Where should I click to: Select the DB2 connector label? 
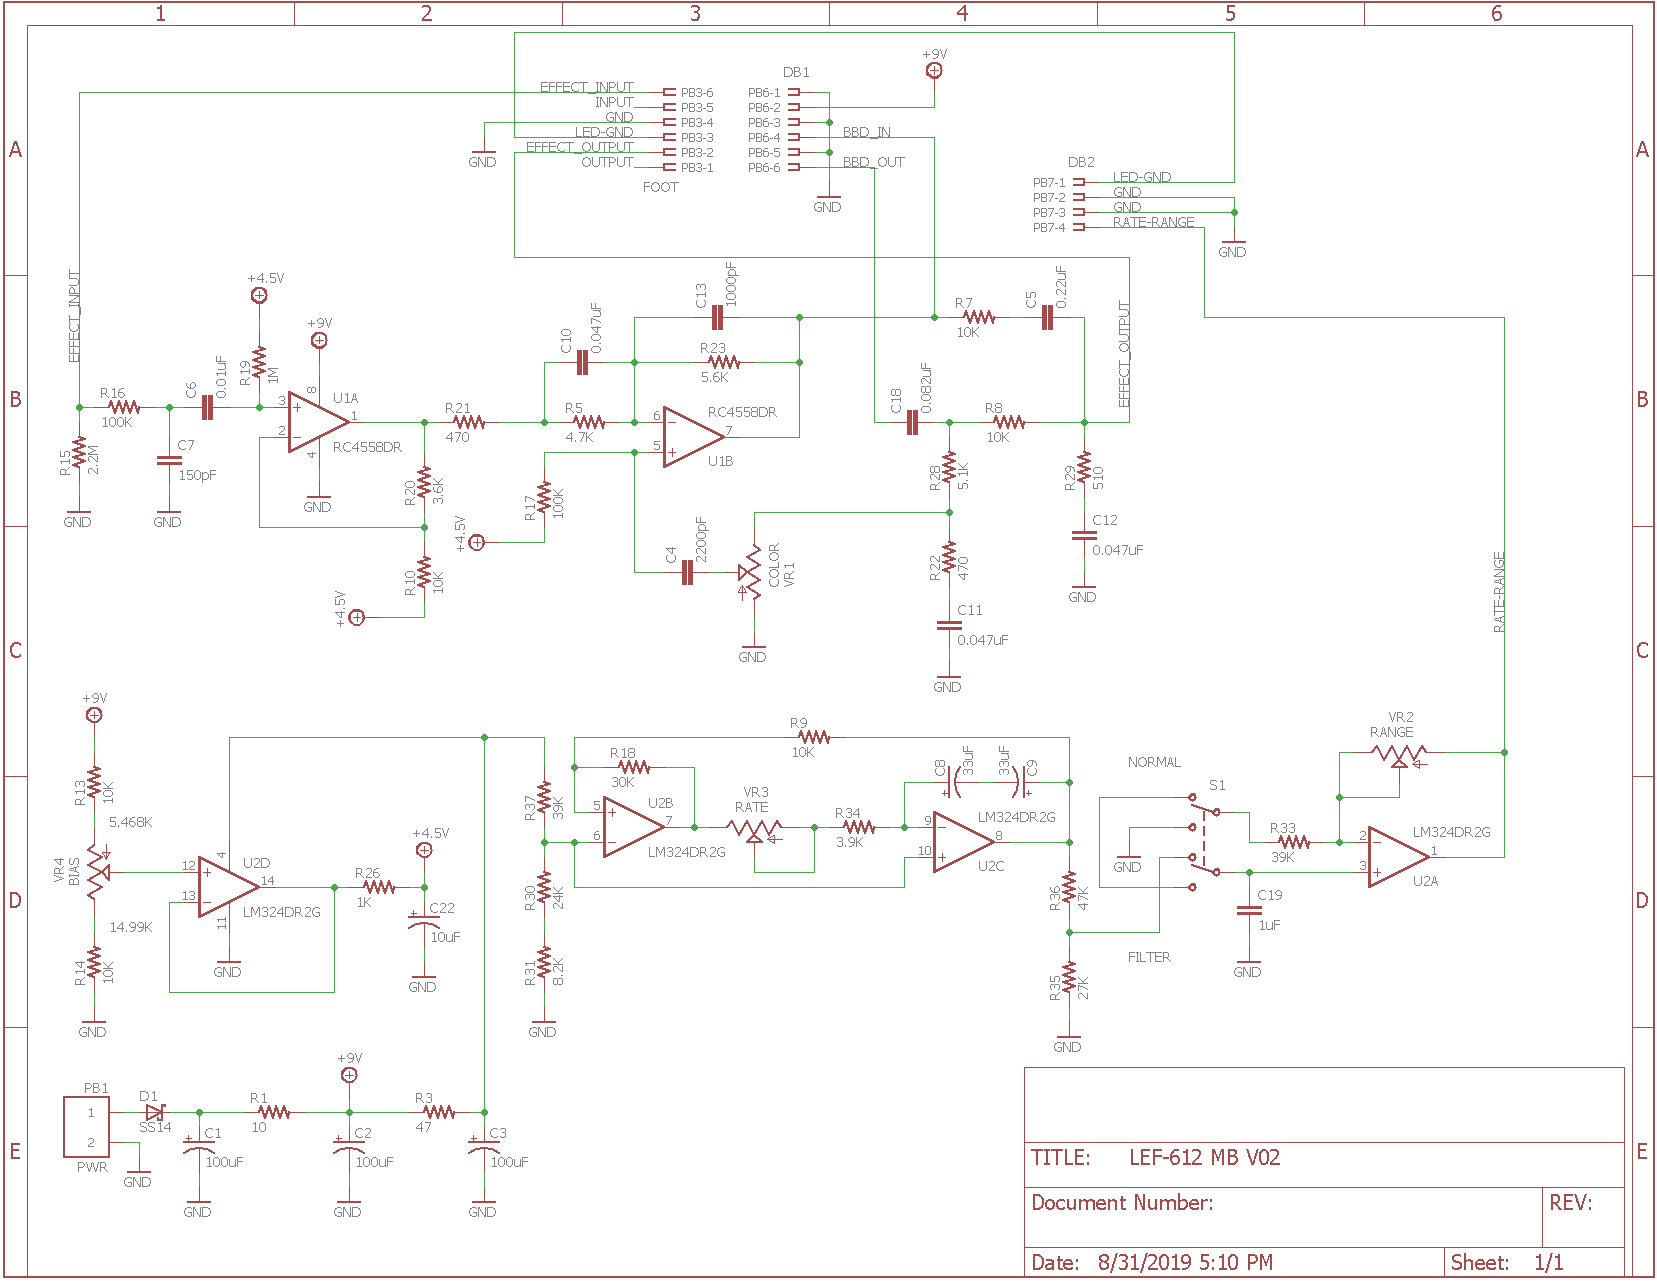(x=1081, y=162)
